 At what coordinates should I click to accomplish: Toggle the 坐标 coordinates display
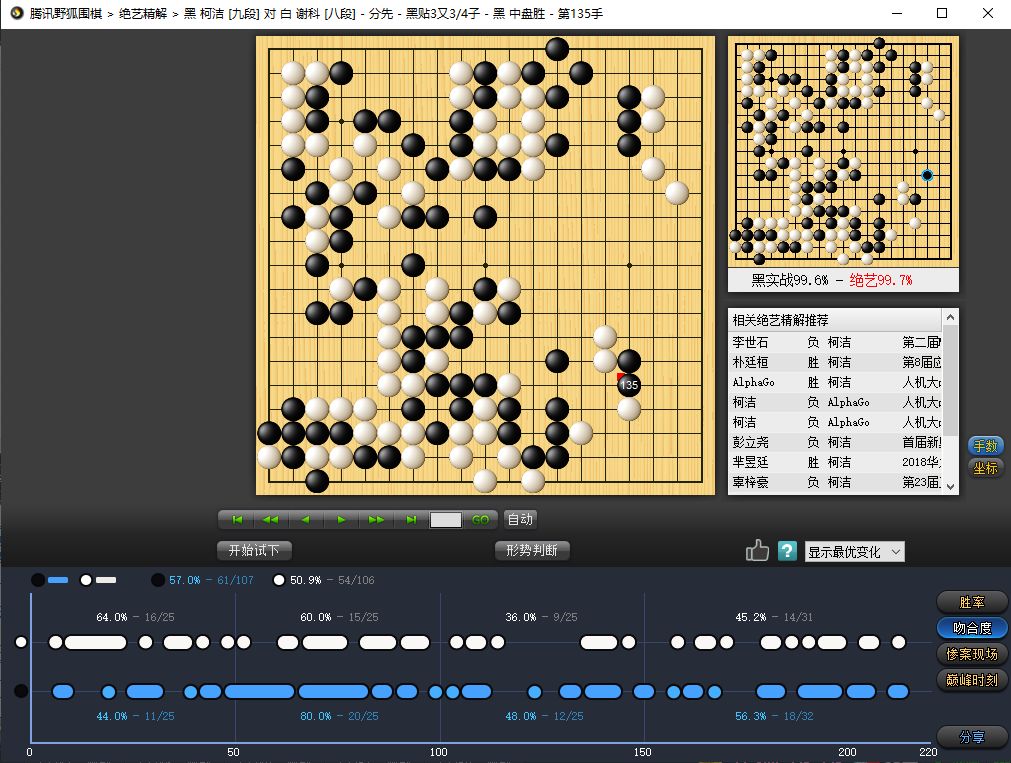tap(985, 468)
